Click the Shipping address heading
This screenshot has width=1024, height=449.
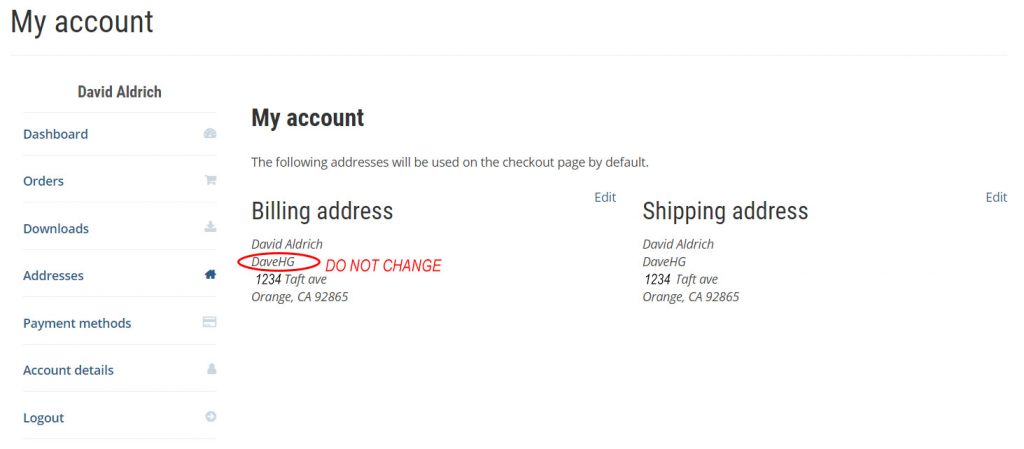(725, 211)
